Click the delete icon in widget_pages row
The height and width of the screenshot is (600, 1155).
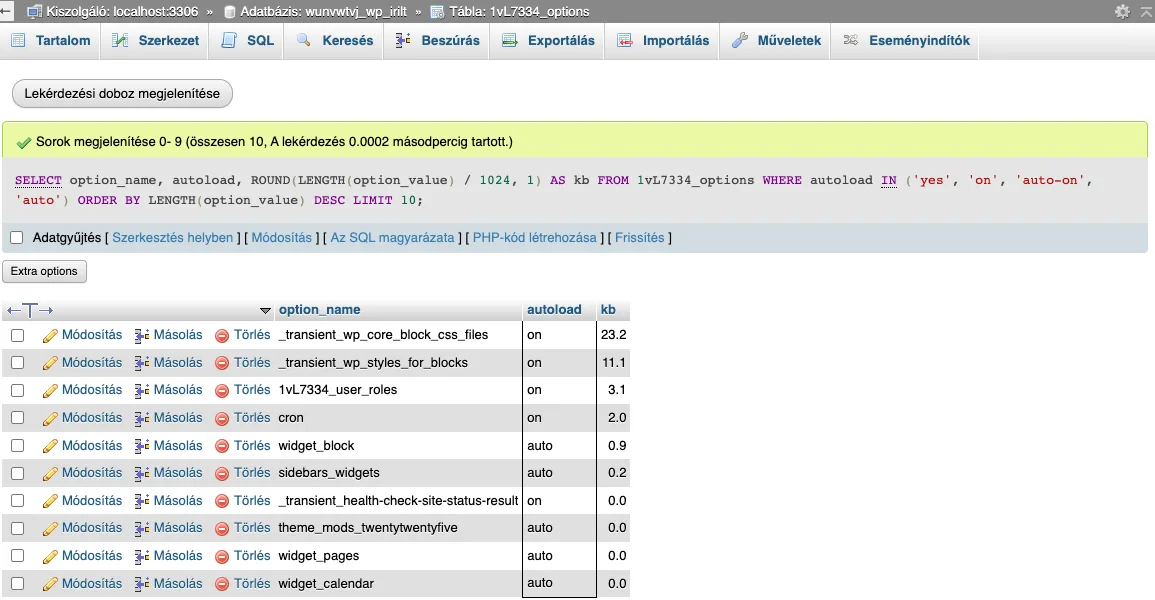(x=222, y=557)
